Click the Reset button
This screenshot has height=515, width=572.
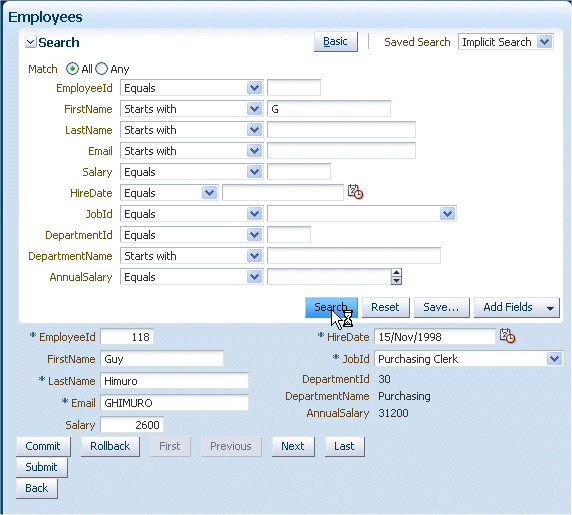point(385,307)
